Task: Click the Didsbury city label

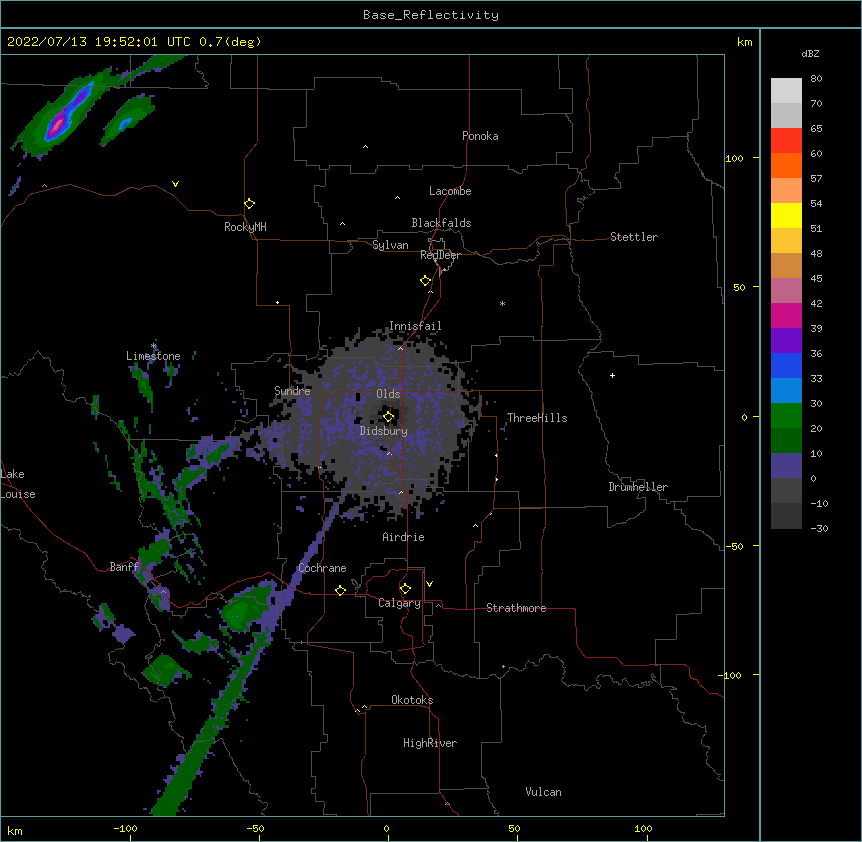Action: [x=384, y=431]
